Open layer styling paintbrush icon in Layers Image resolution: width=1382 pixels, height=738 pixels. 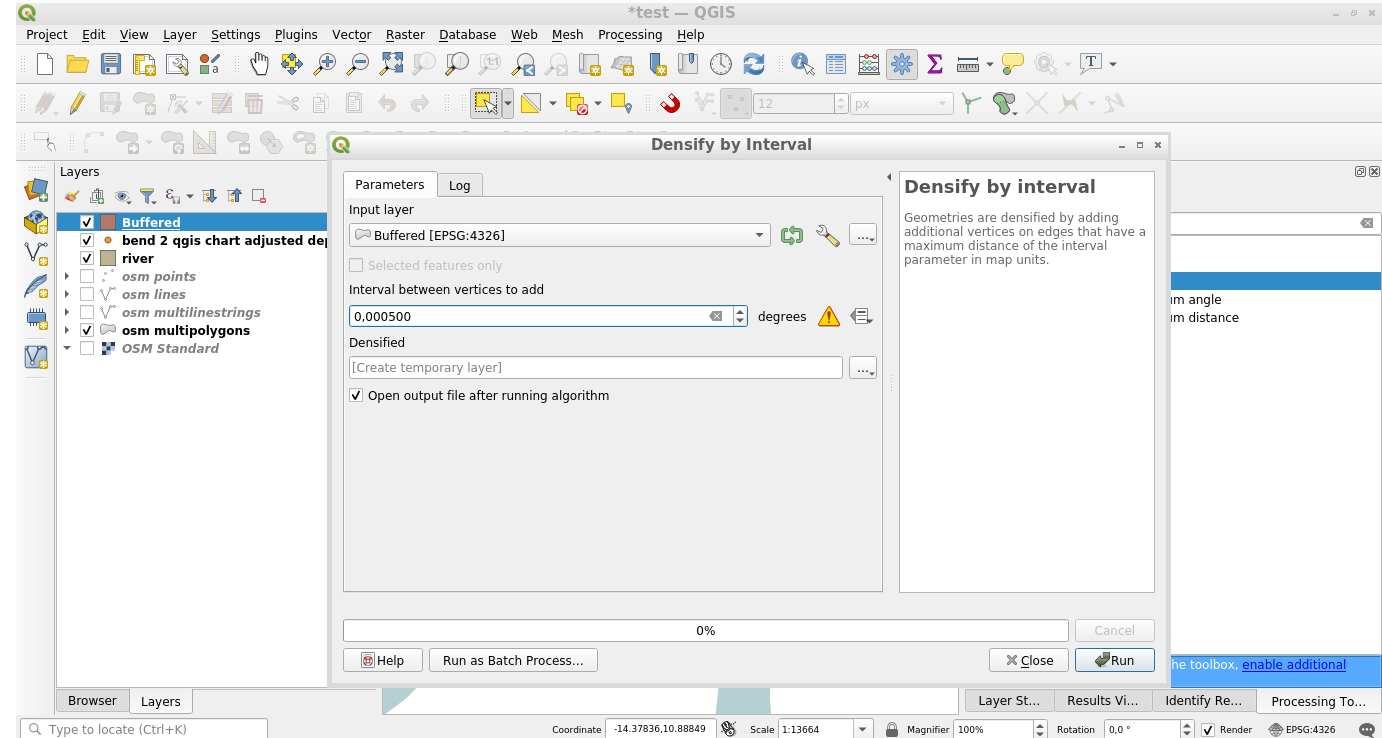[71, 196]
